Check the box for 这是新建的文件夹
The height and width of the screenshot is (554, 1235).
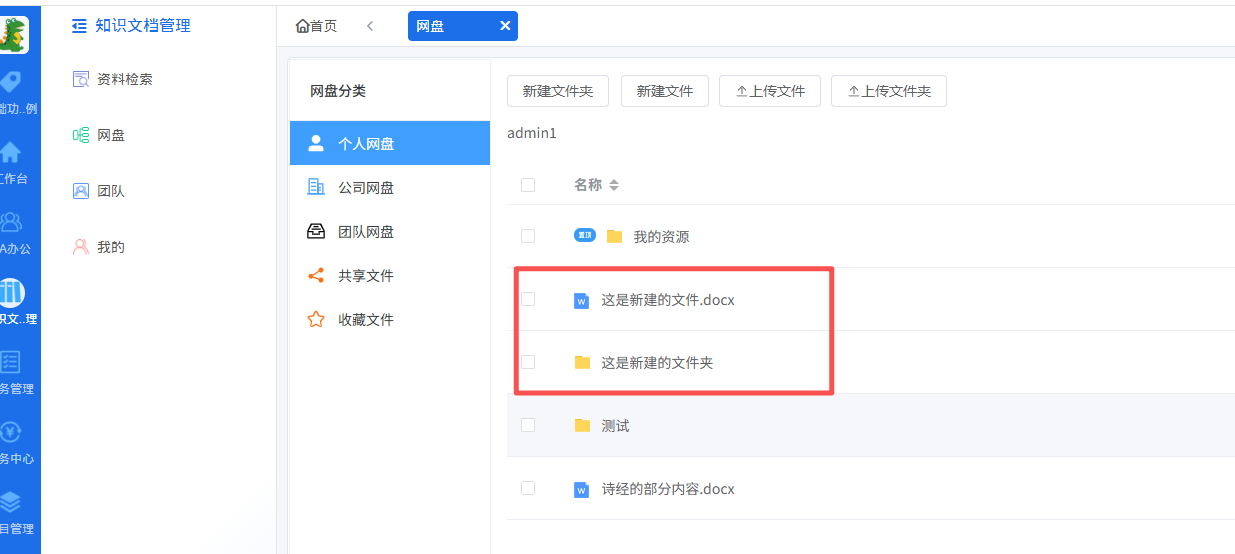coord(528,362)
